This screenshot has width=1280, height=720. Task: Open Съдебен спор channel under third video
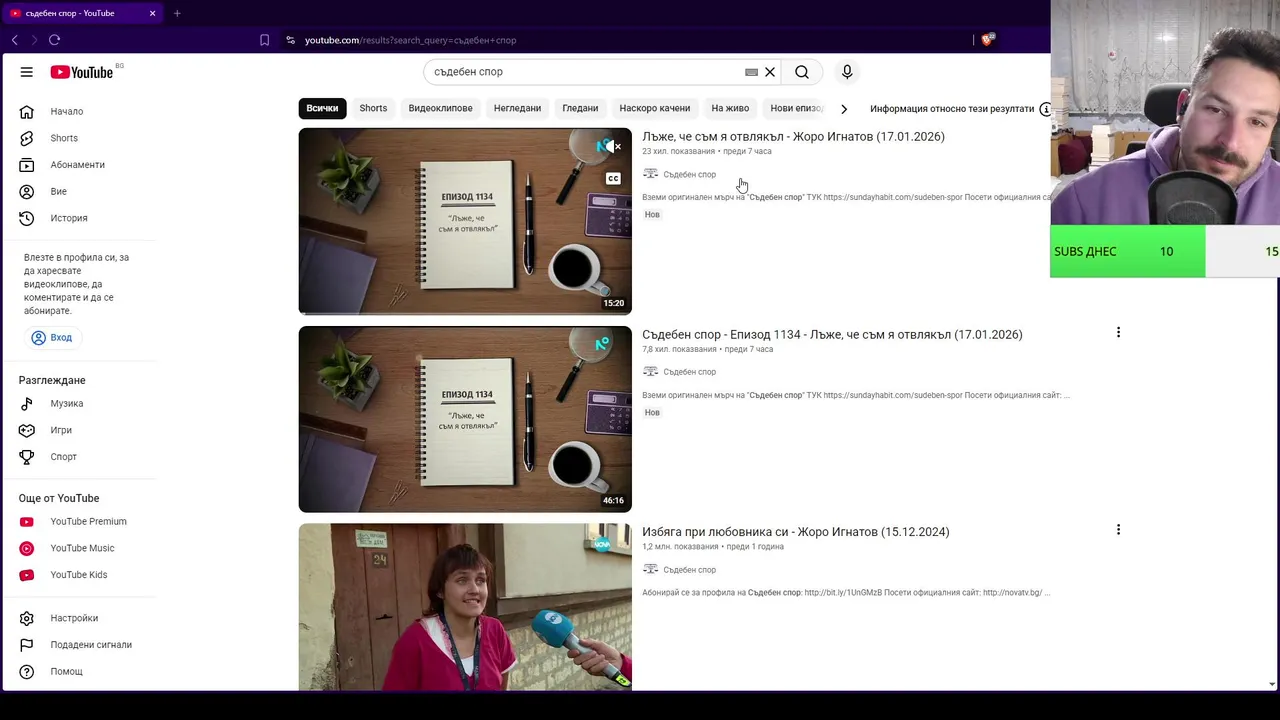689,570
